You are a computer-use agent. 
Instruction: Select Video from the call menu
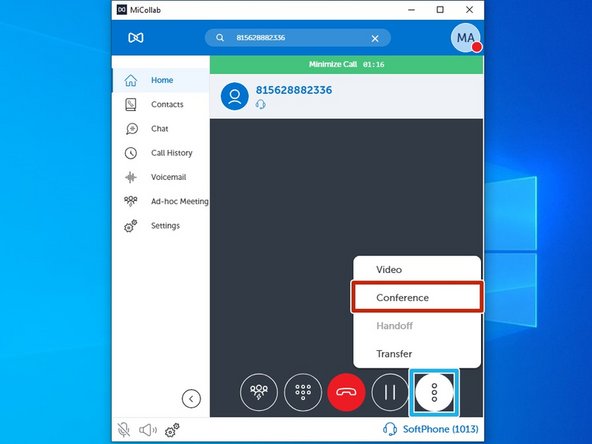pyautogui.click(x=417, y=270)
